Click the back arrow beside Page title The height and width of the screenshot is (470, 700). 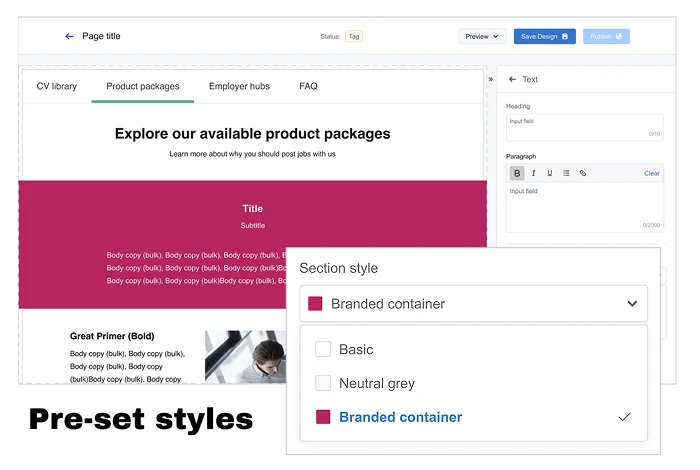(69, 36)
